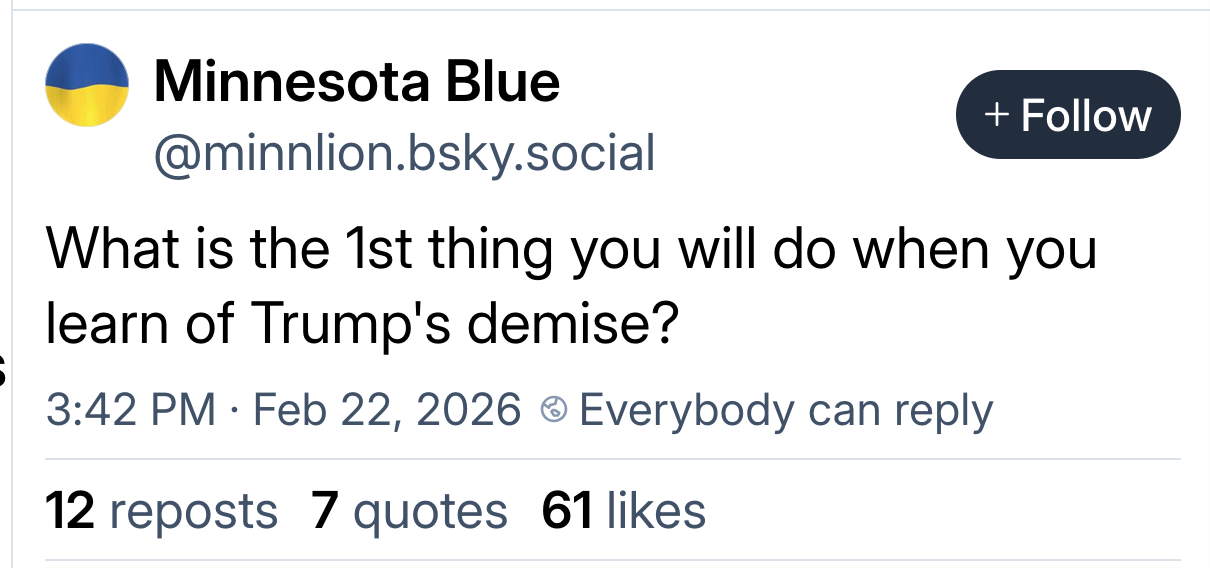1210x568 pixels.
Task: Click the globe icon beside reply setting
Action: [x=553, y=410]
